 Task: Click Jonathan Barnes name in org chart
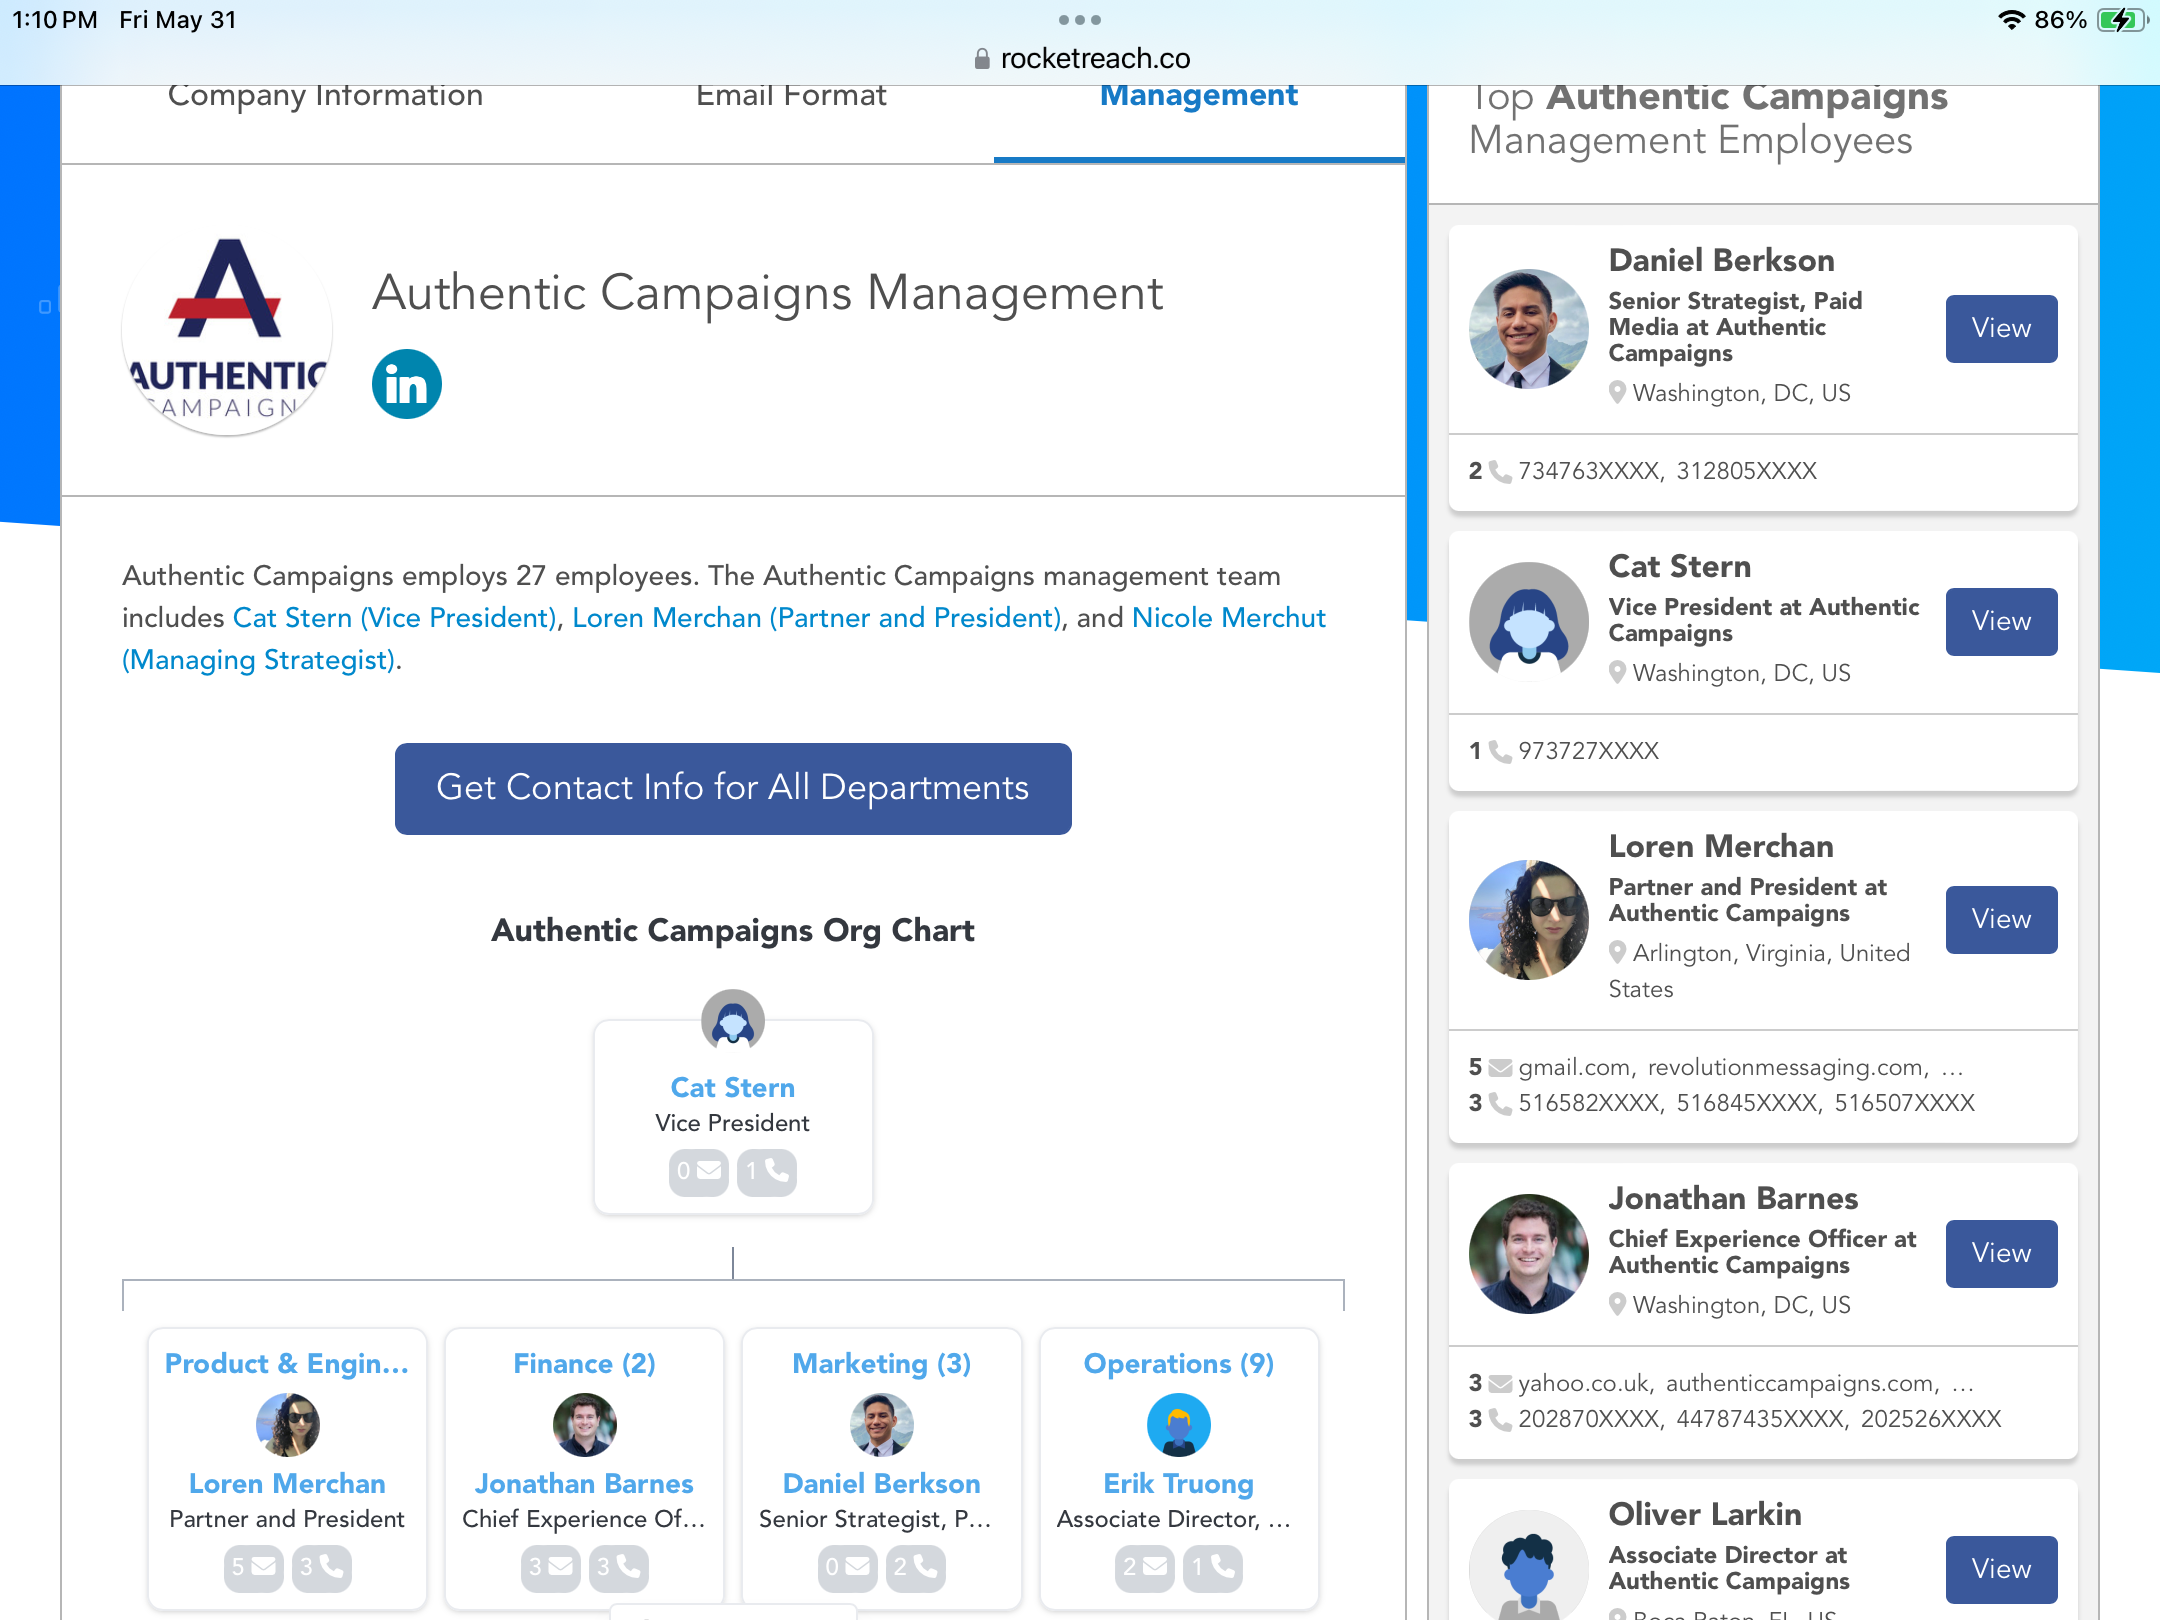tap(584, 1484)
